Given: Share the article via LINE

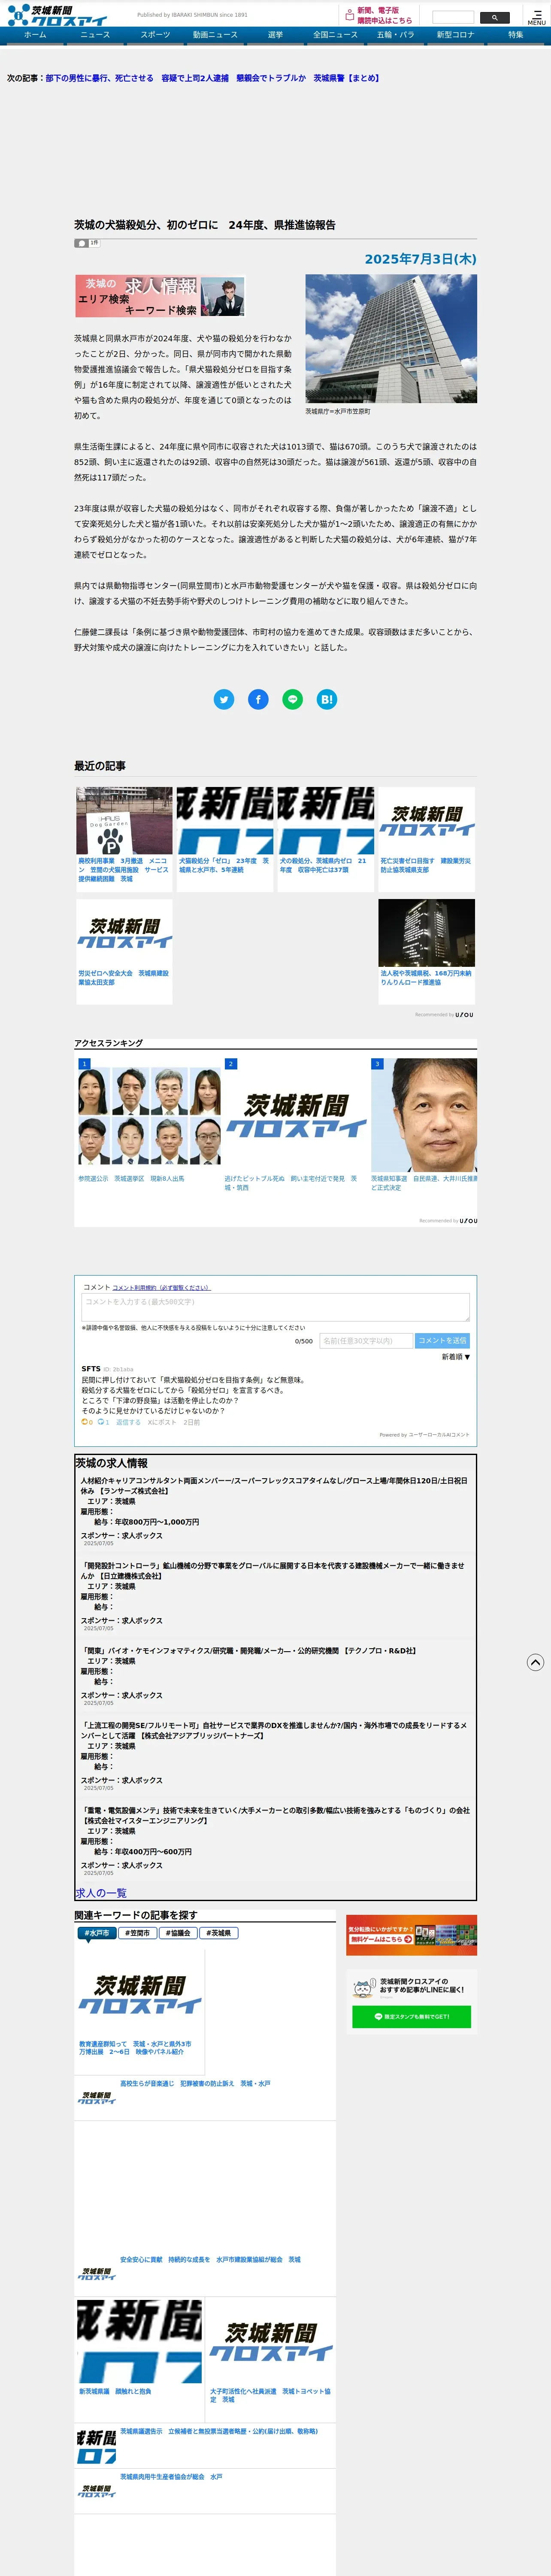Looking at the screenshot, I should pos(292,700).
